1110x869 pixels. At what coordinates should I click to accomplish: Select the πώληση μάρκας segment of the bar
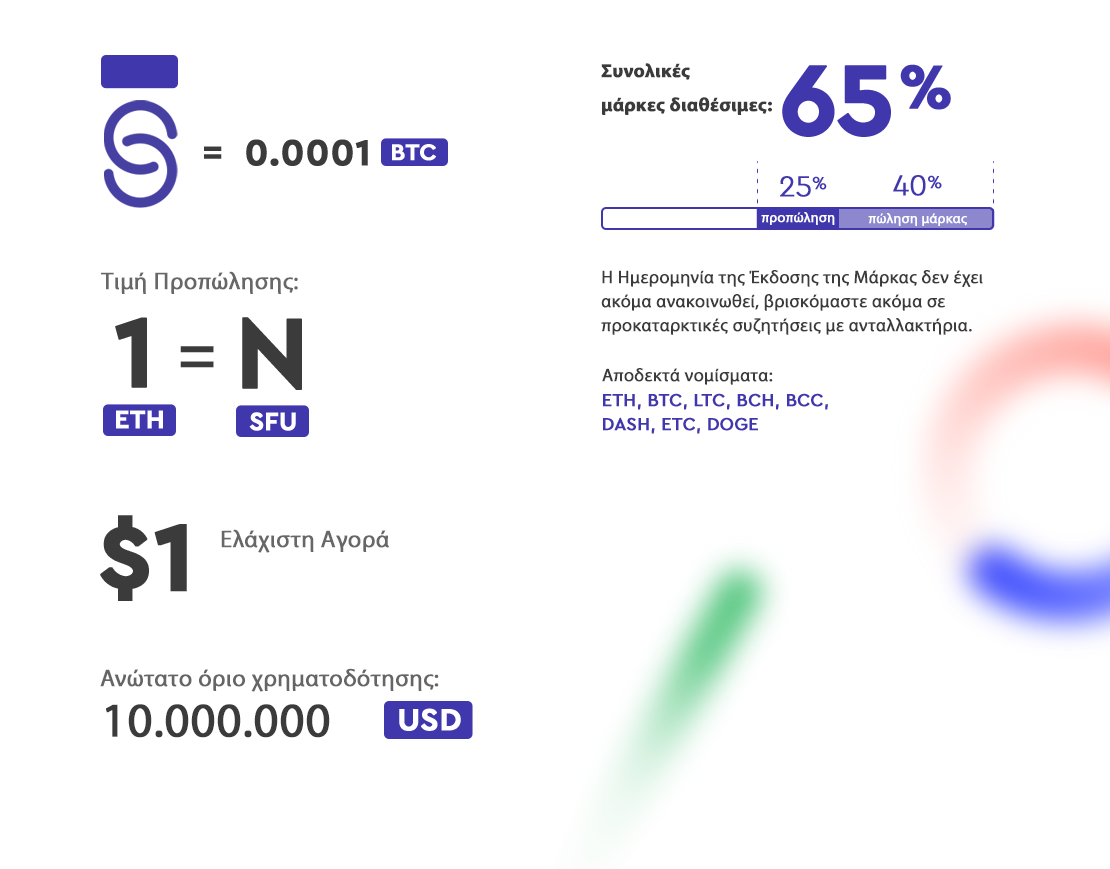[x=917, y=219]
